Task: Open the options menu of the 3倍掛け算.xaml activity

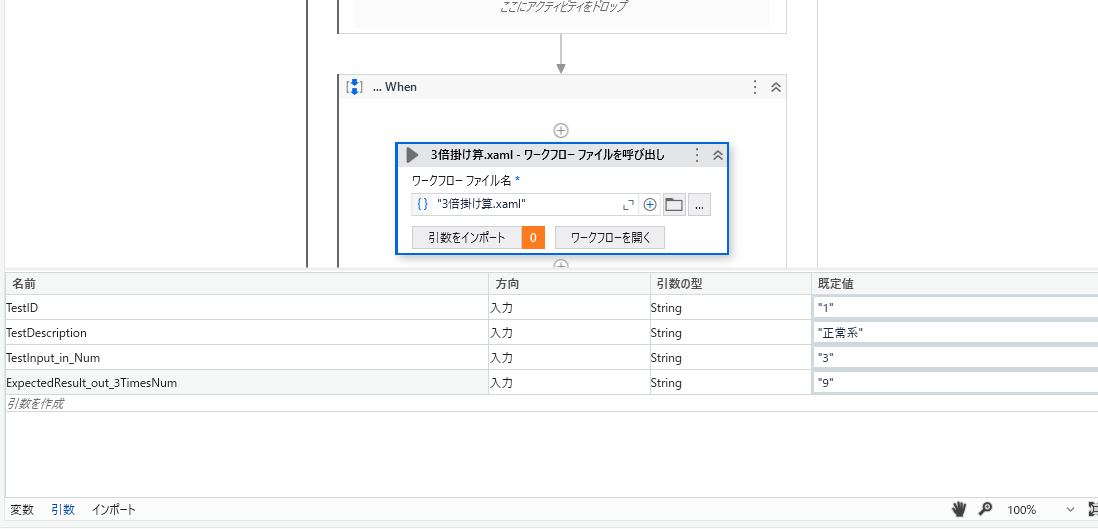Action: point(697,156)
